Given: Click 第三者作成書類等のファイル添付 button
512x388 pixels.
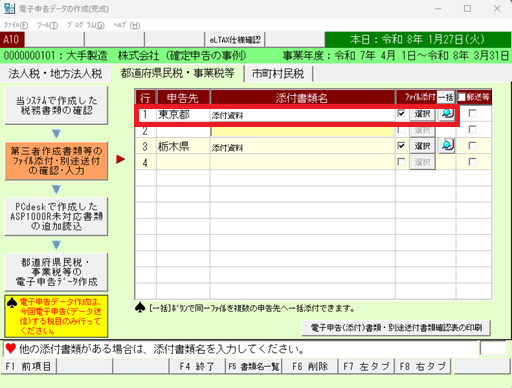Looking at the screenshot, I should point(56,161).
